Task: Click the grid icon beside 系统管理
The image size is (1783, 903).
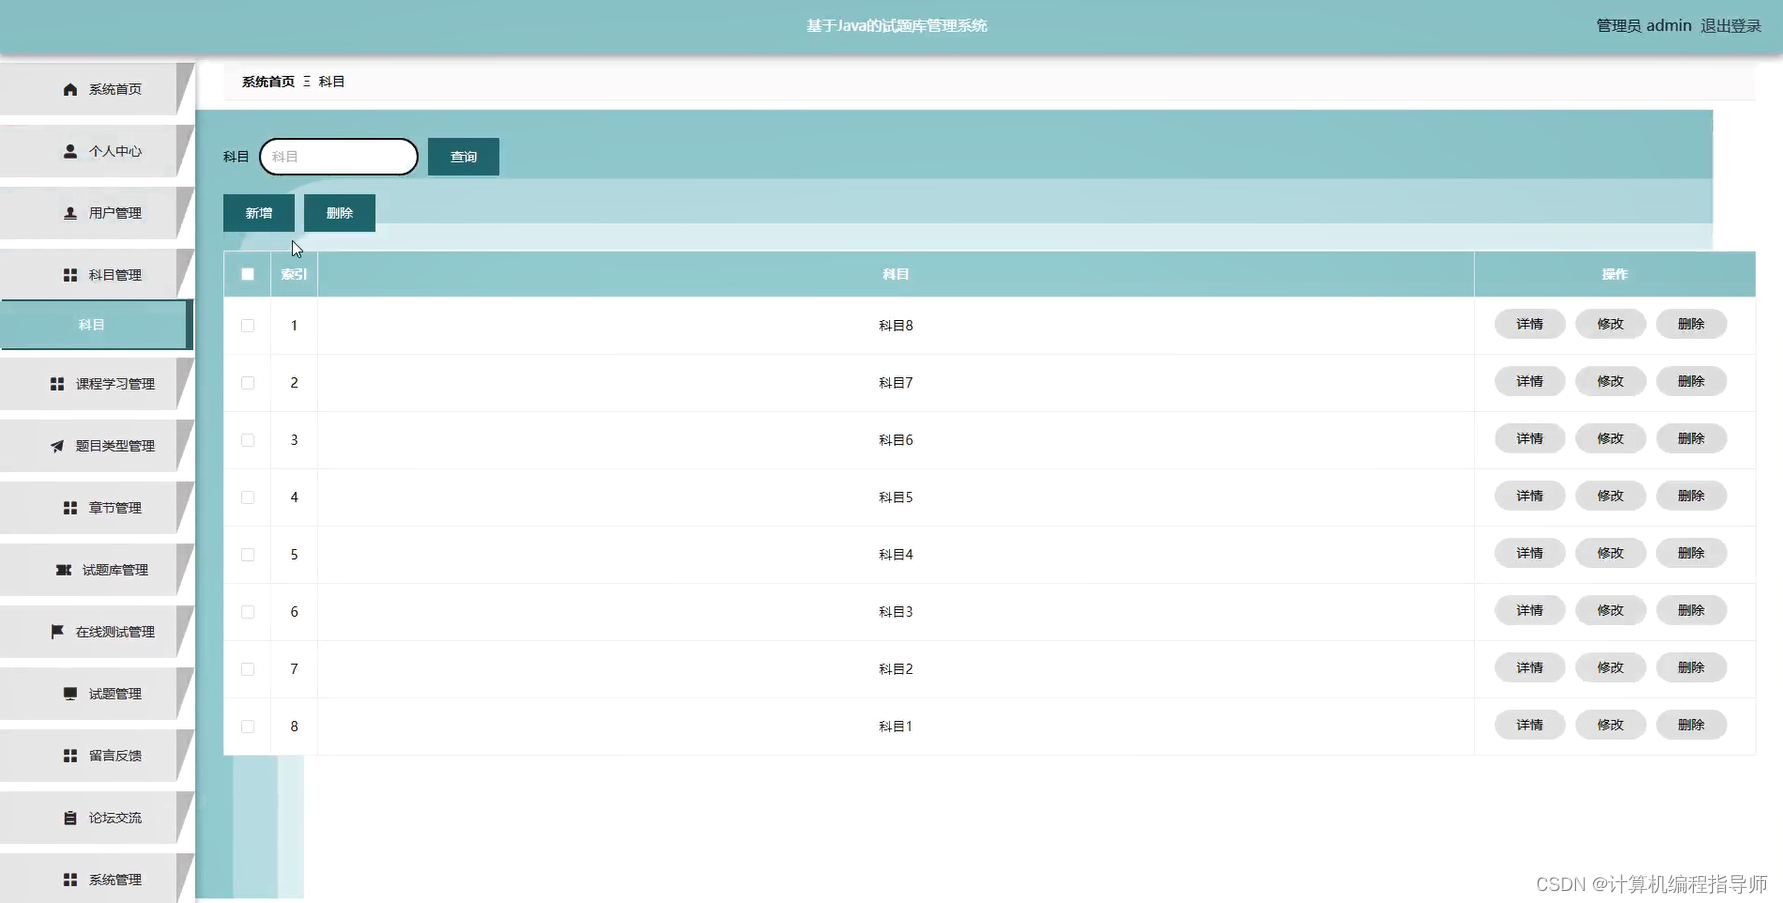Action: (x=70, y=880)
